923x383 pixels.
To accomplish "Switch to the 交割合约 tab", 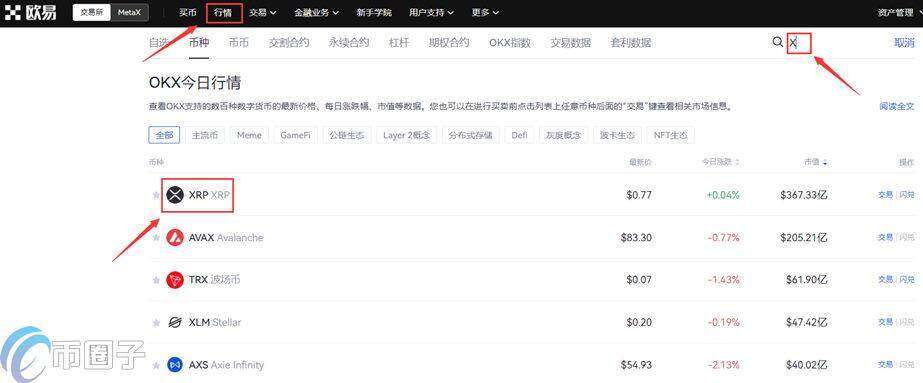I will pyautogui.click(x=289, y=42).
